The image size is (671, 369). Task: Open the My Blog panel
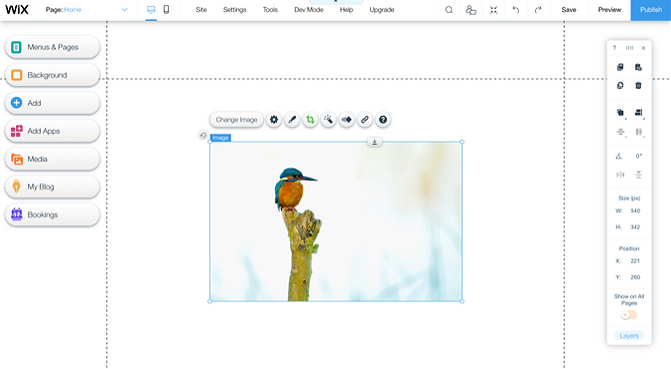(52, 187)
